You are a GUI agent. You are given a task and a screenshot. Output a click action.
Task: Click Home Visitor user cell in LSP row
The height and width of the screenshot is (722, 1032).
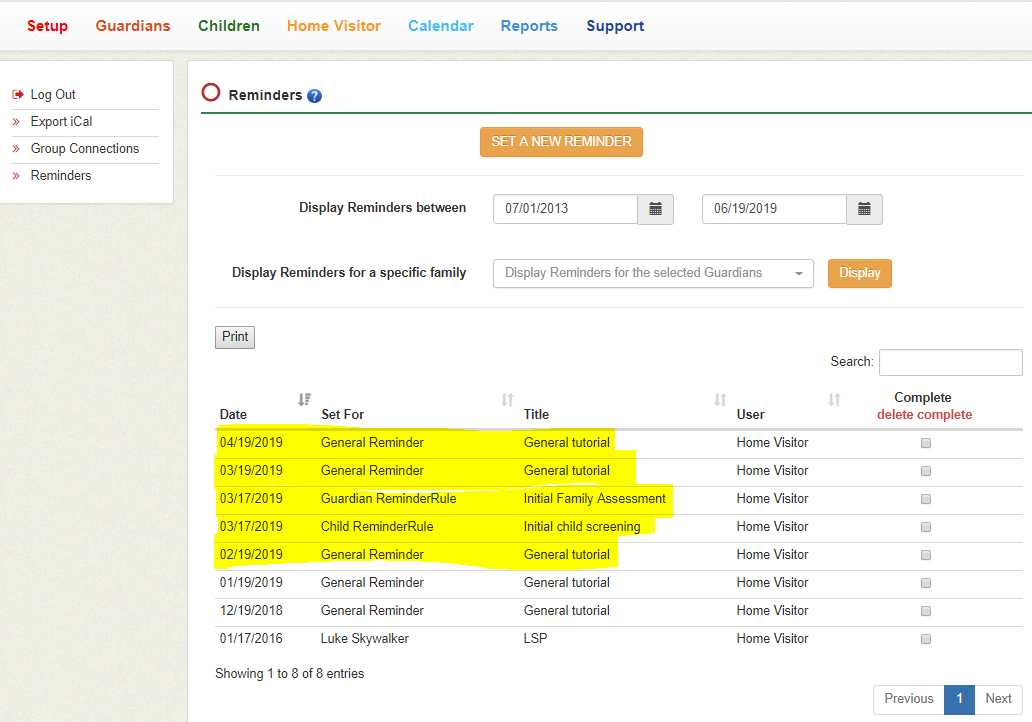pos(772,639)
